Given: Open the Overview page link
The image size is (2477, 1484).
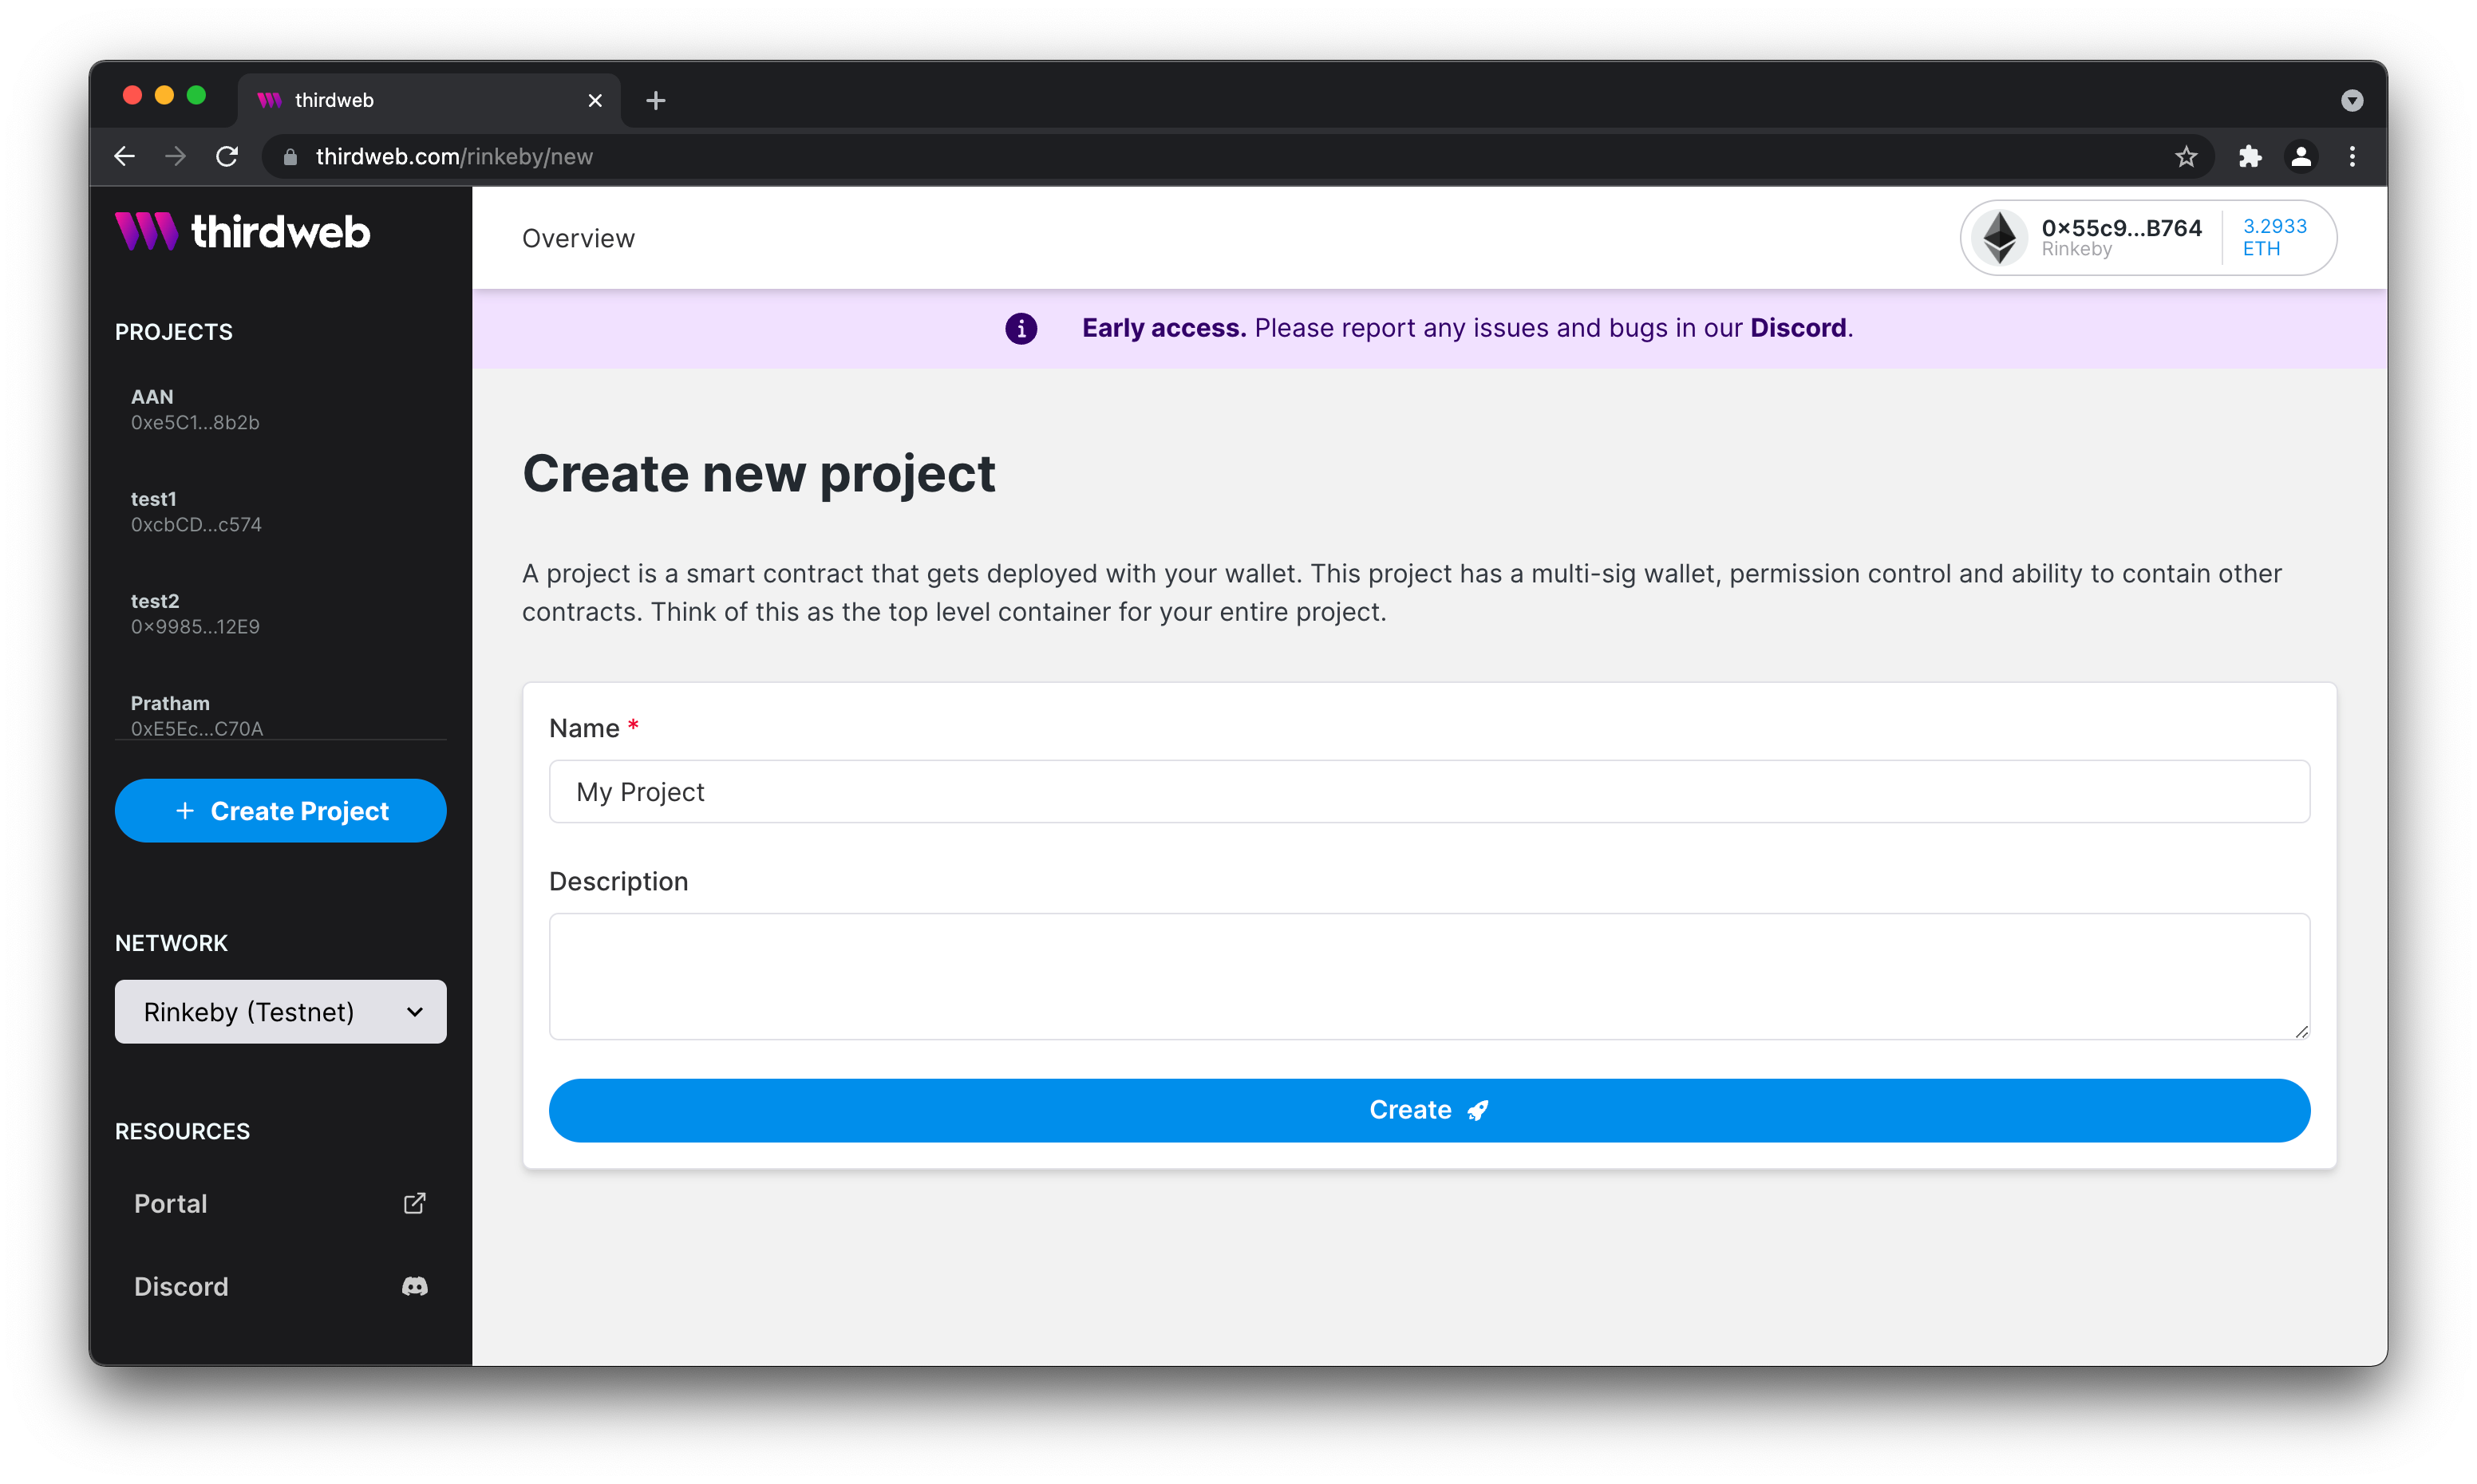Looking at the screenshot, I should 578,238.
